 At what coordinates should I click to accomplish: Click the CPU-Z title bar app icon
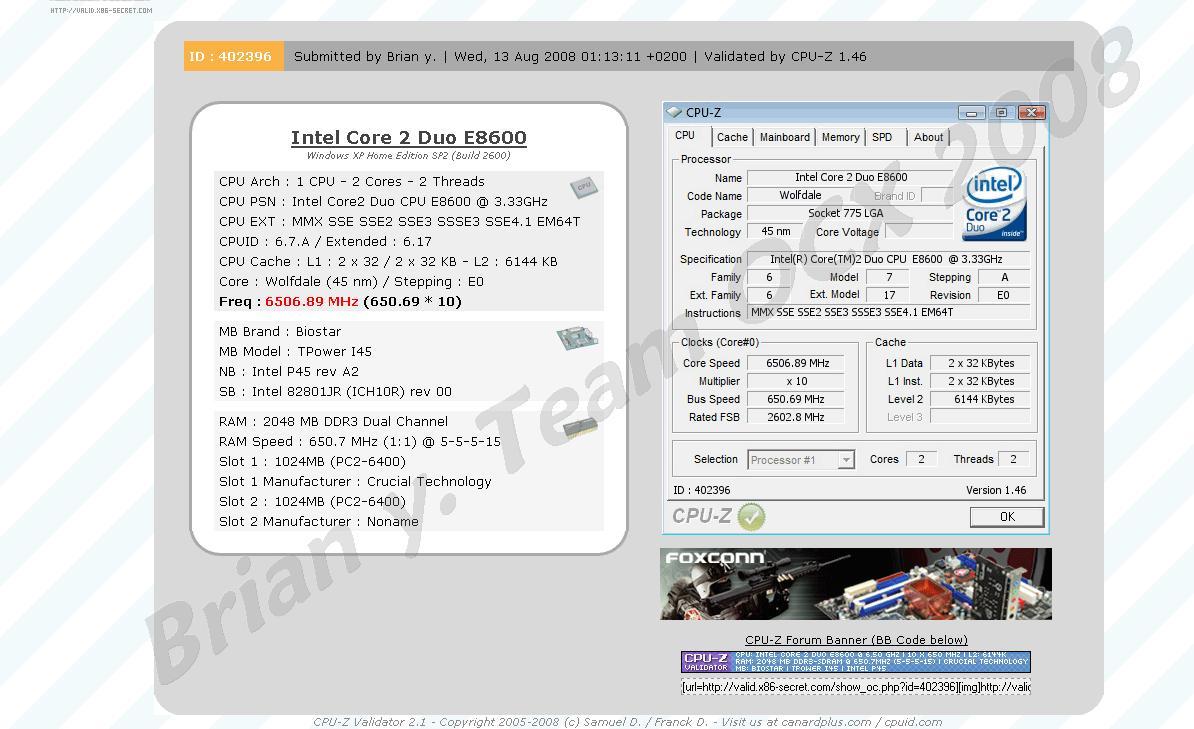(x=674, y=112)
